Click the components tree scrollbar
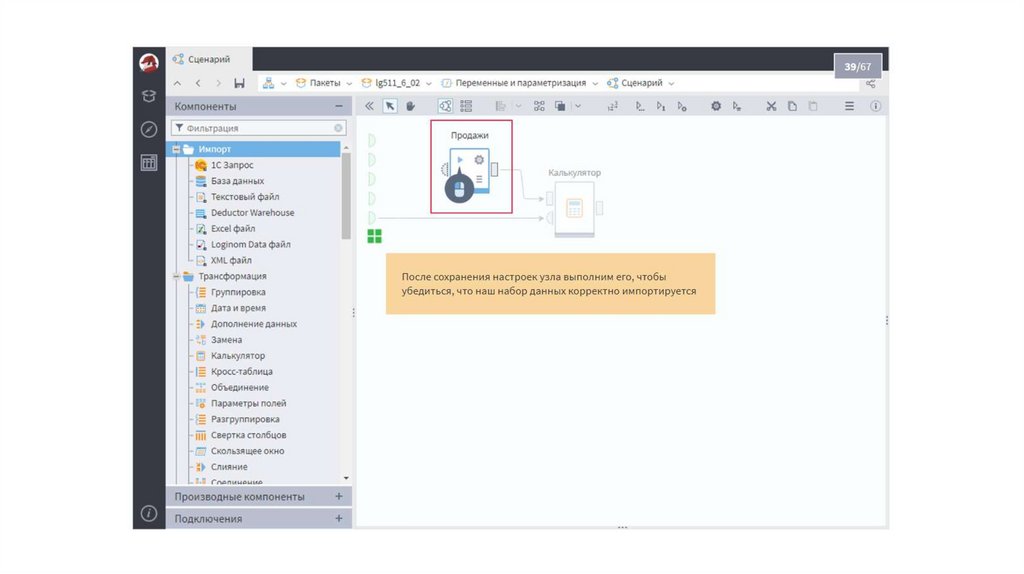This screenshot has width=1024, height=574. point(346,196)
